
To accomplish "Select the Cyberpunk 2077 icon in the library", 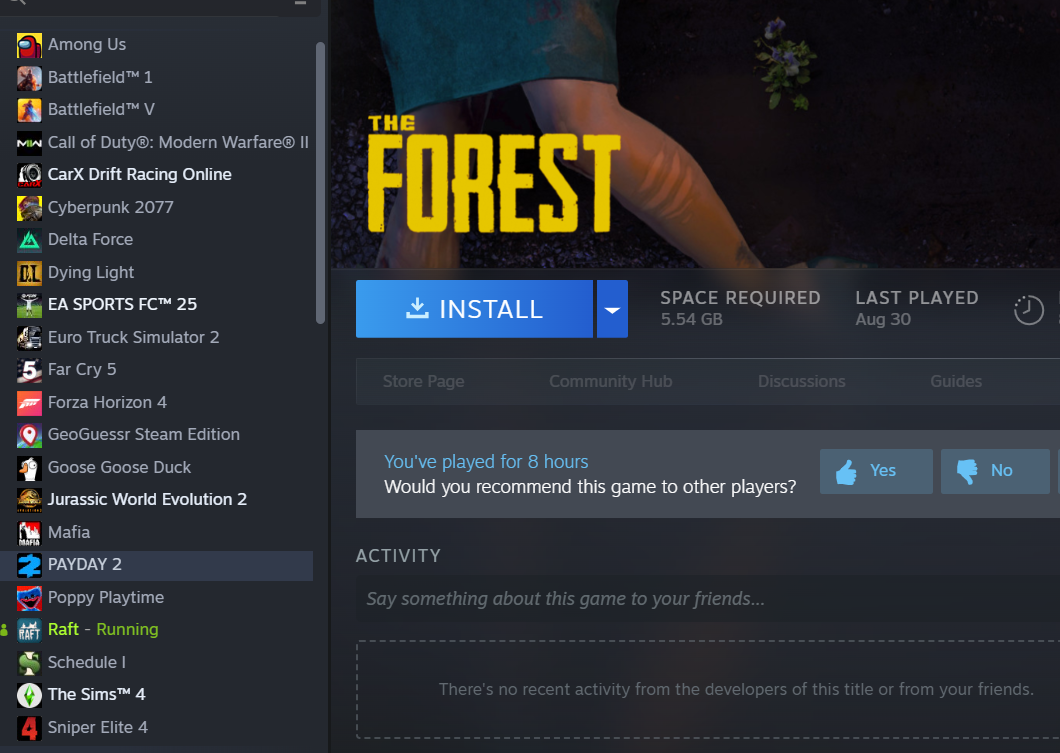I will coord(29,208).
